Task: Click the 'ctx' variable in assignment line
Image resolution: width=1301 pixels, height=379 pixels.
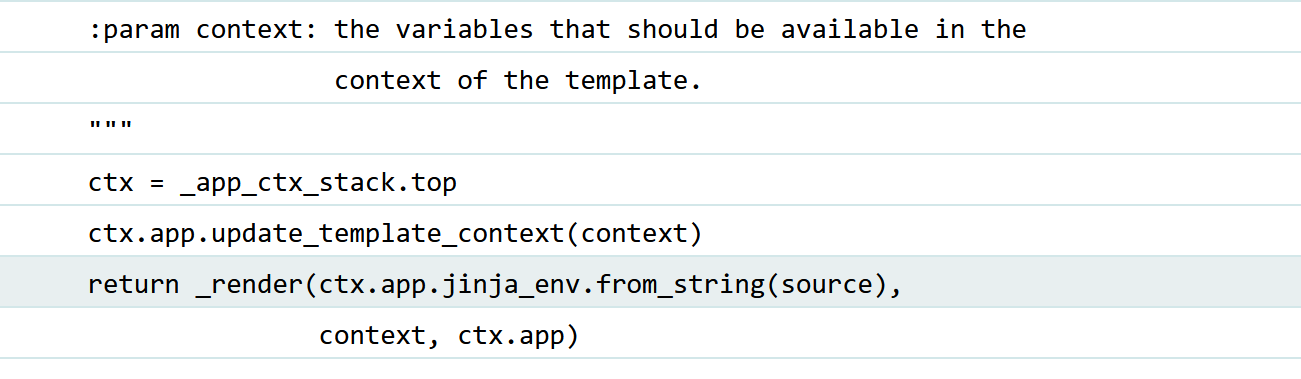Action: click(x=111, y=185)
